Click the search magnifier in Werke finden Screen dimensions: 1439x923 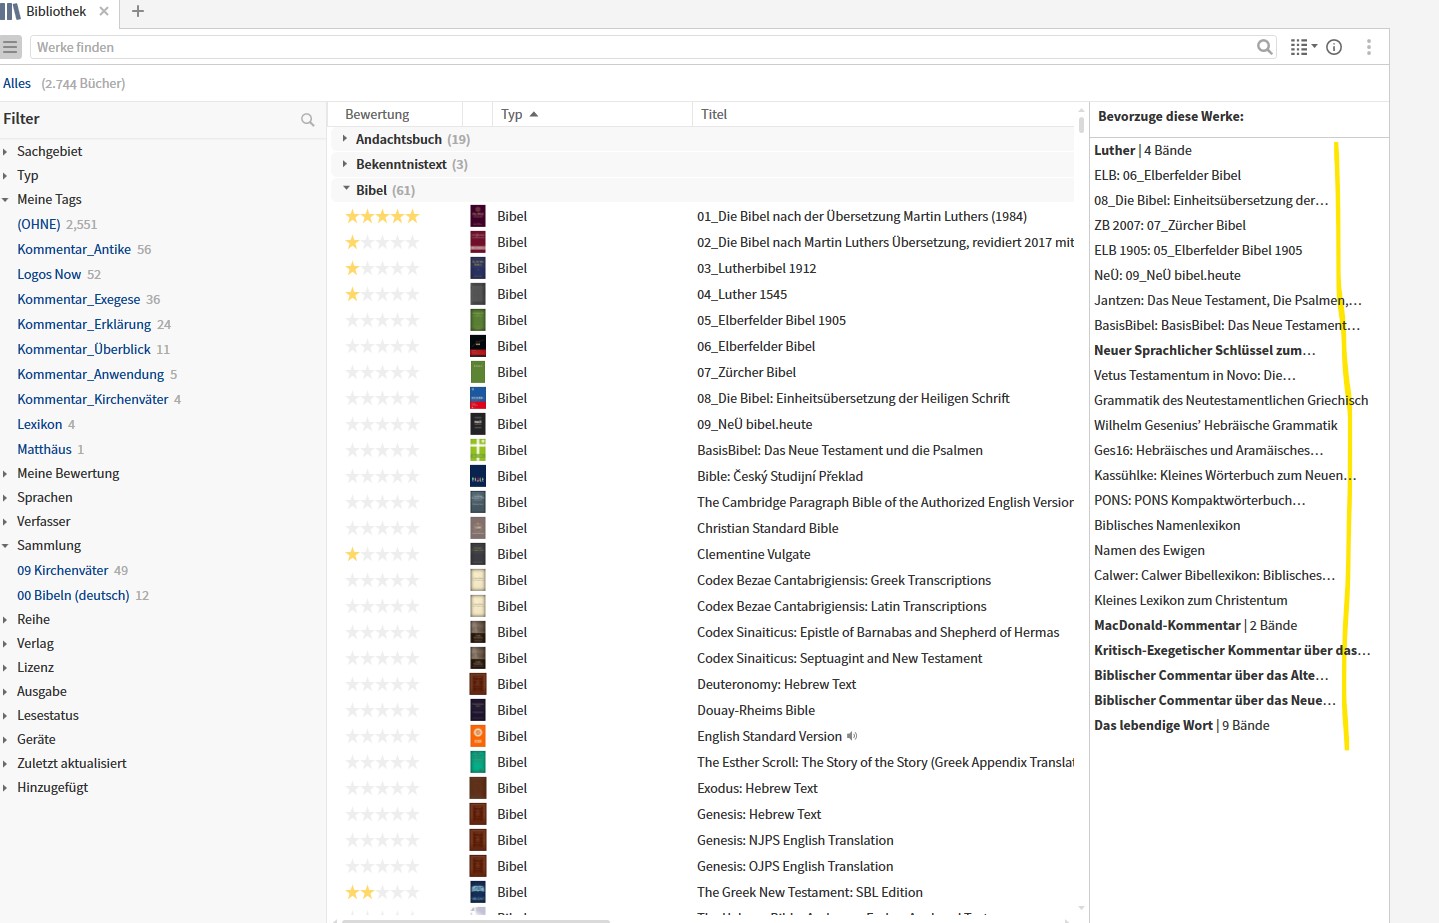click(x=1265, y=47)
